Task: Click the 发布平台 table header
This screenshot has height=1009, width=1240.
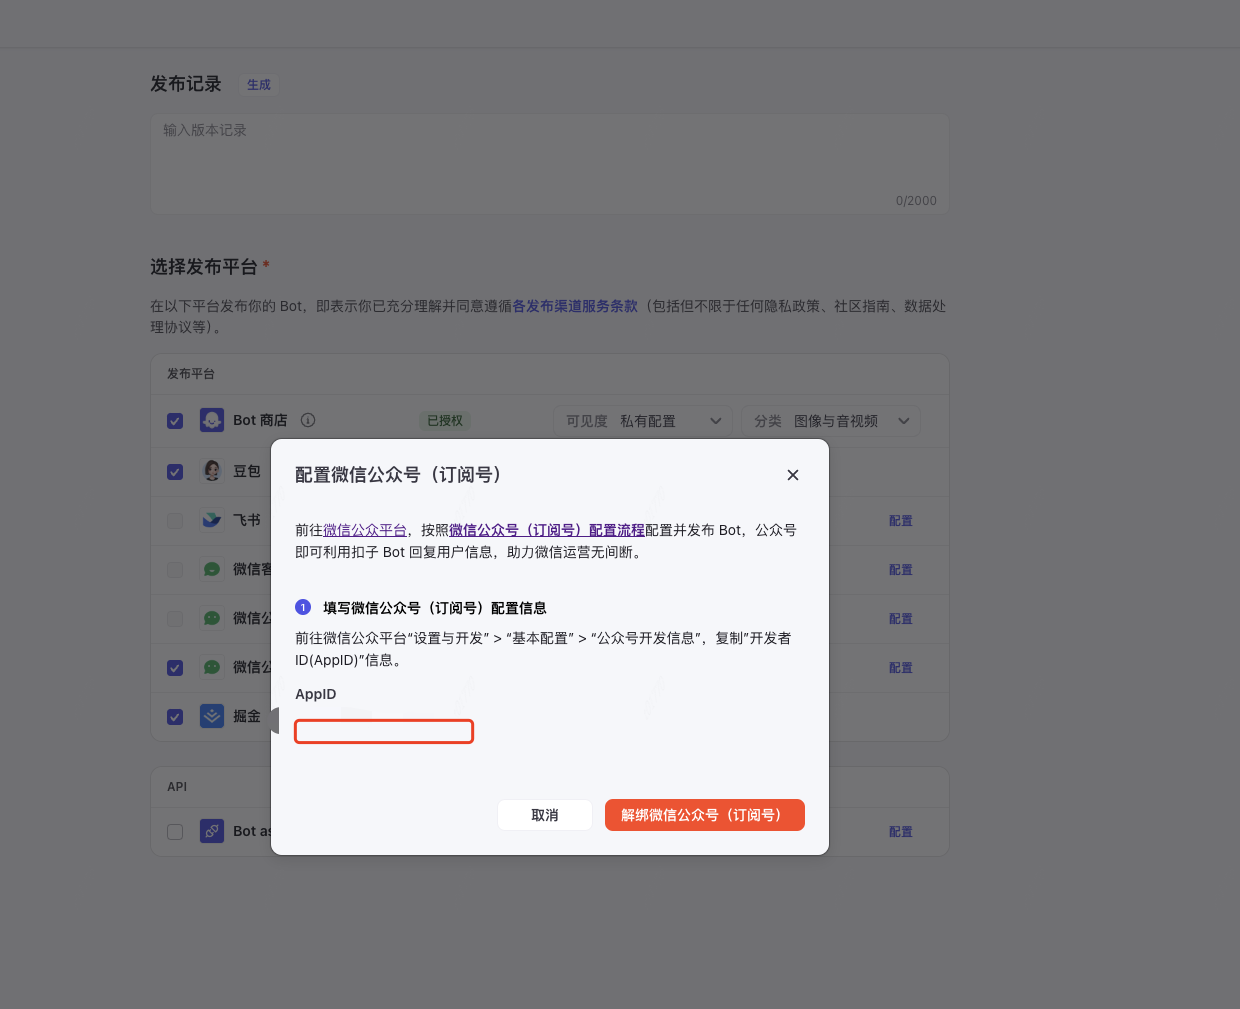Action: tap(191, 374)
